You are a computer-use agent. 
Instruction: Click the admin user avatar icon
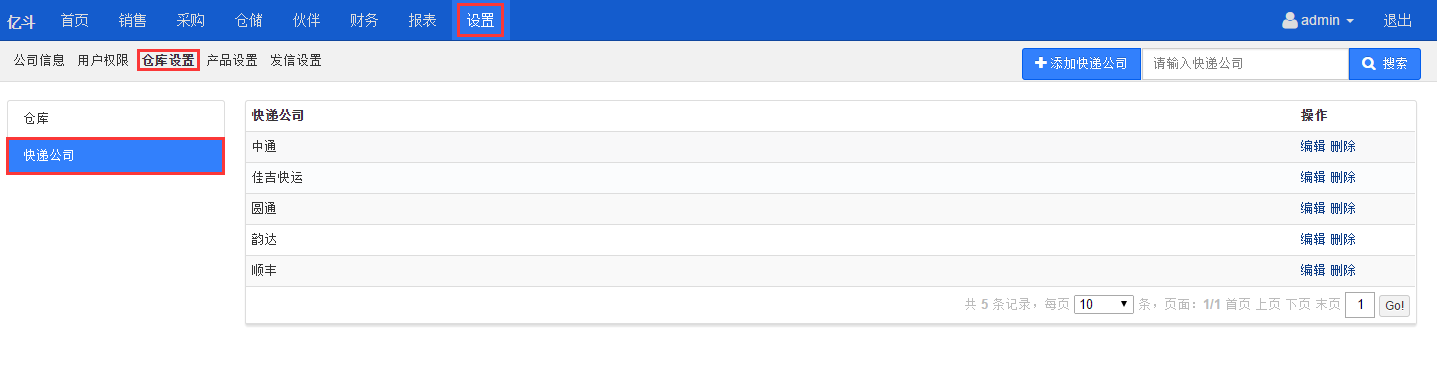(x=1290, y=20)
